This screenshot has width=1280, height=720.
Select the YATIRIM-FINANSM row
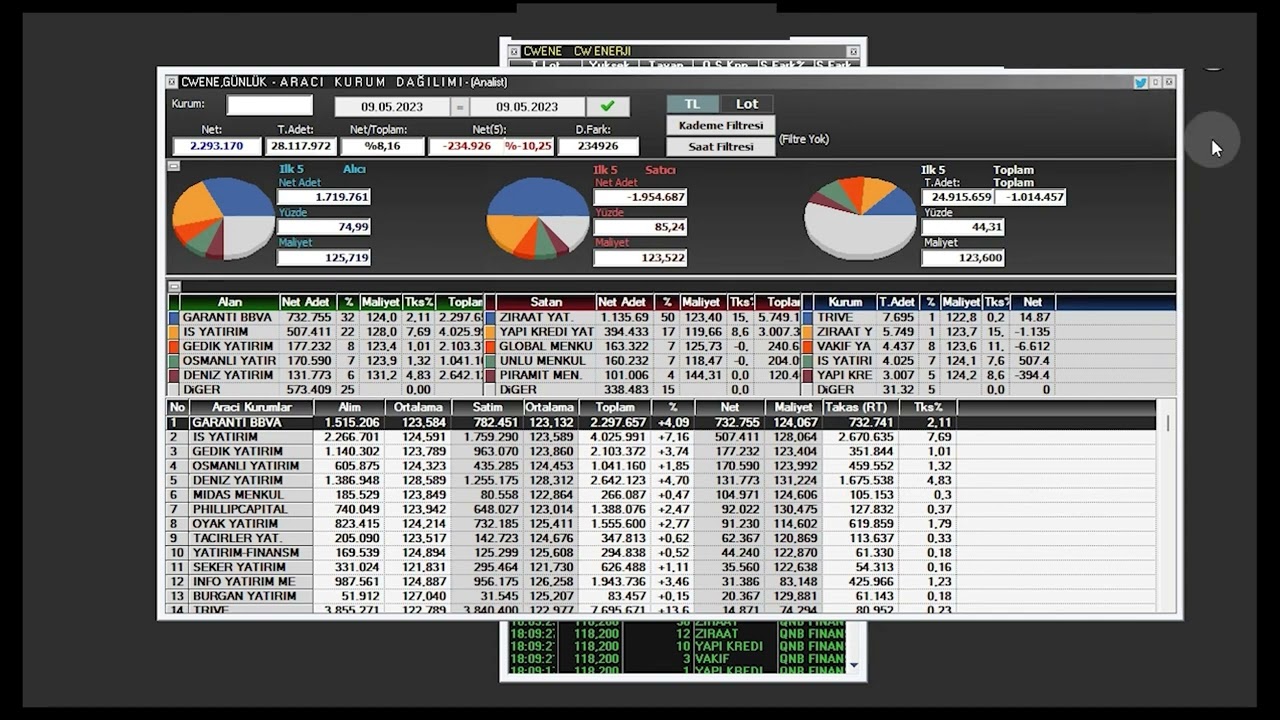[660, 553]
